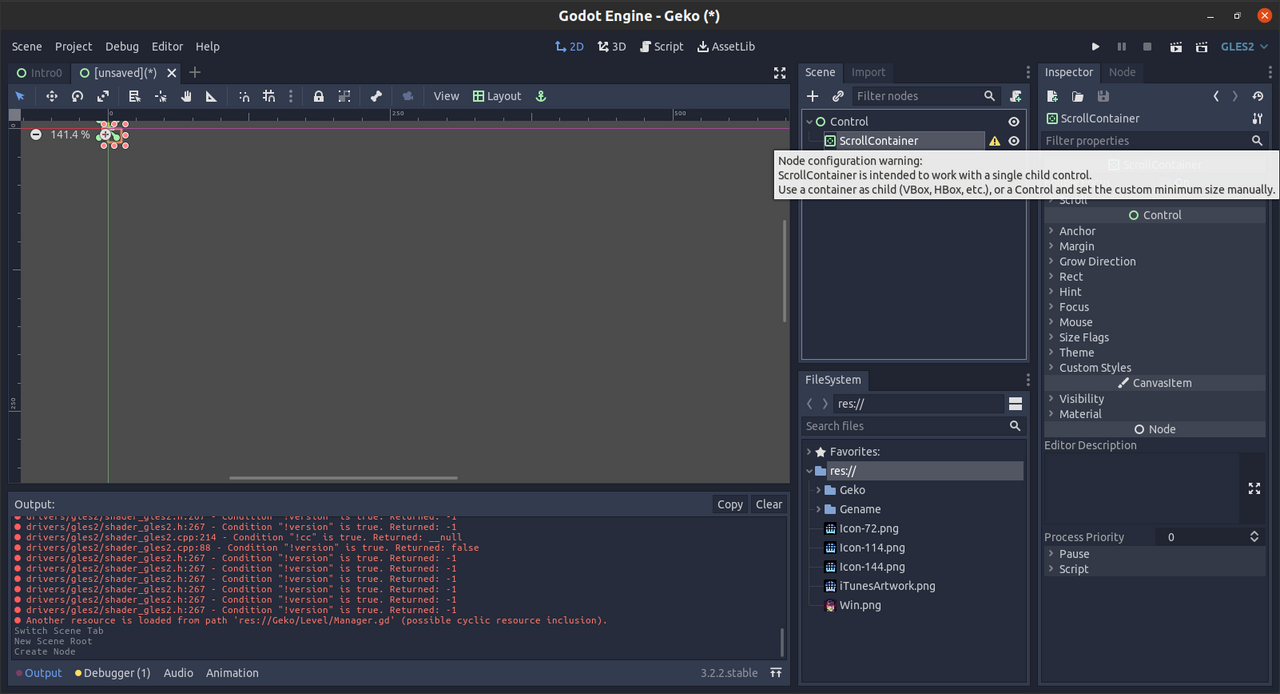Expand the Geko folder in FileSystem
Screen dimensions: 1280x694
[x=818, y=490]
